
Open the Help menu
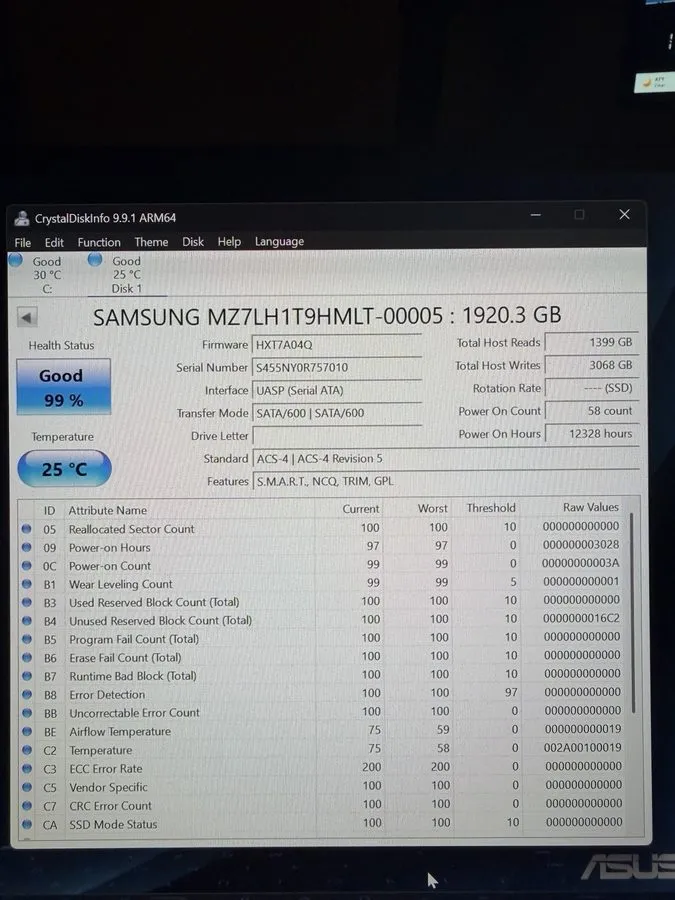tap(229, 242)
